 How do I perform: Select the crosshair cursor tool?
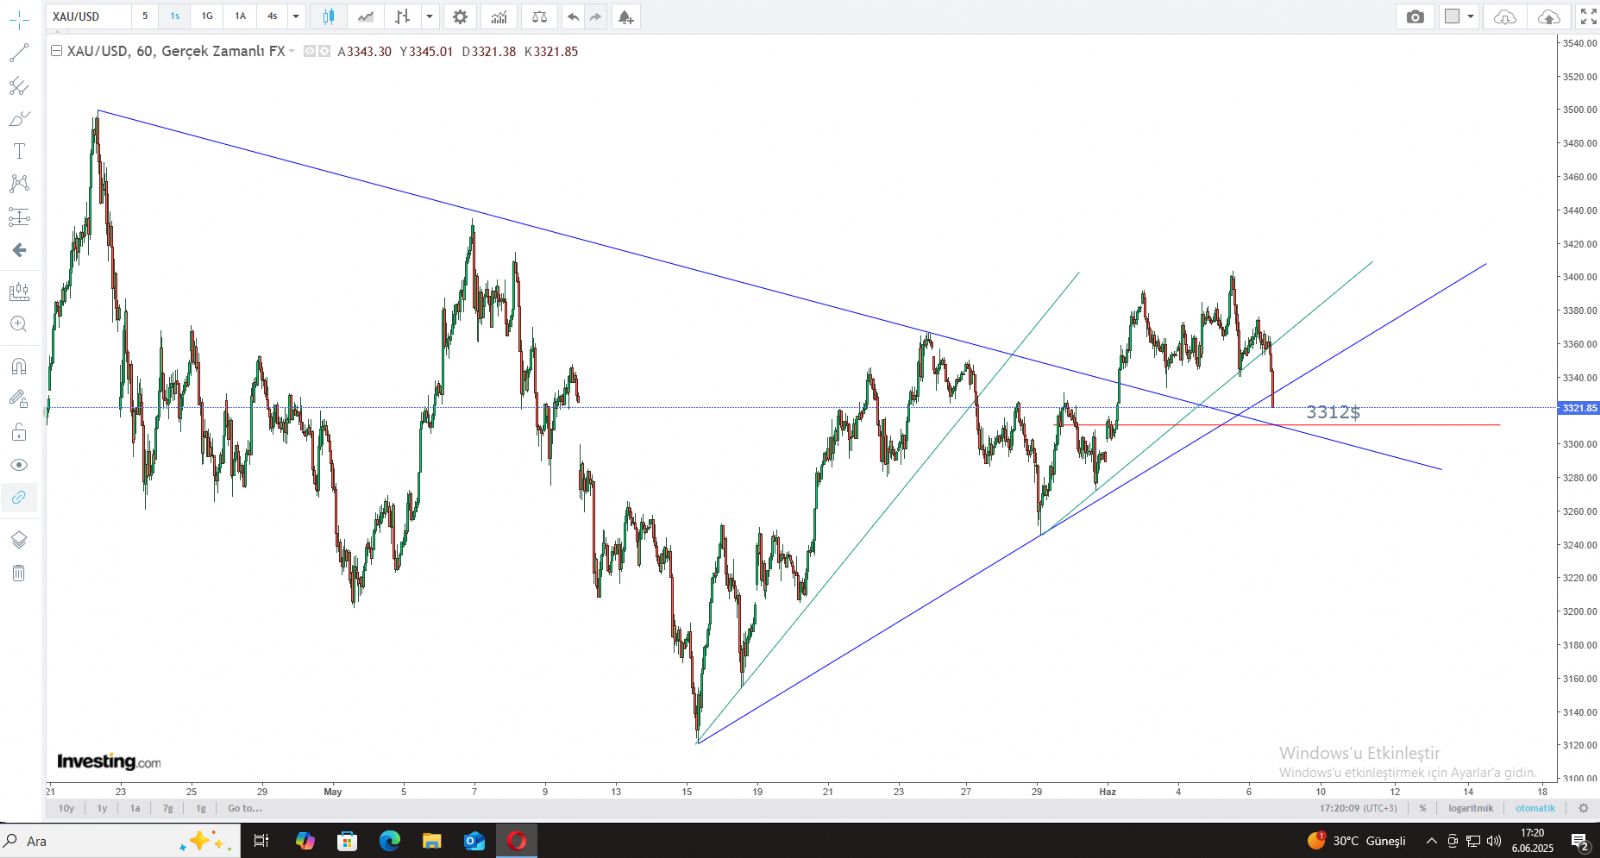click(x=19, y=19)
